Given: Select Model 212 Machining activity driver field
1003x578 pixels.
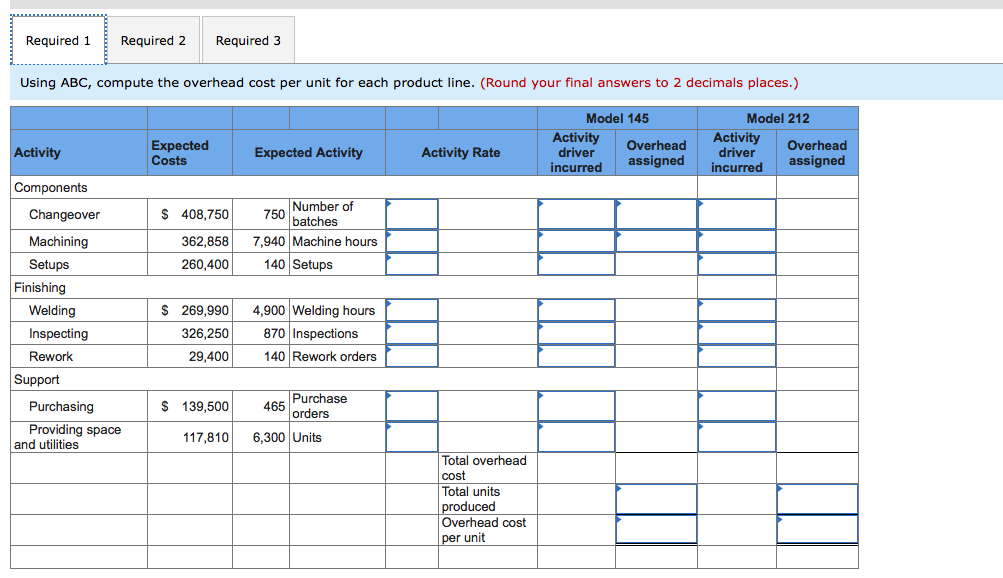Looking at the screenshot, I should tap(737, 241).
